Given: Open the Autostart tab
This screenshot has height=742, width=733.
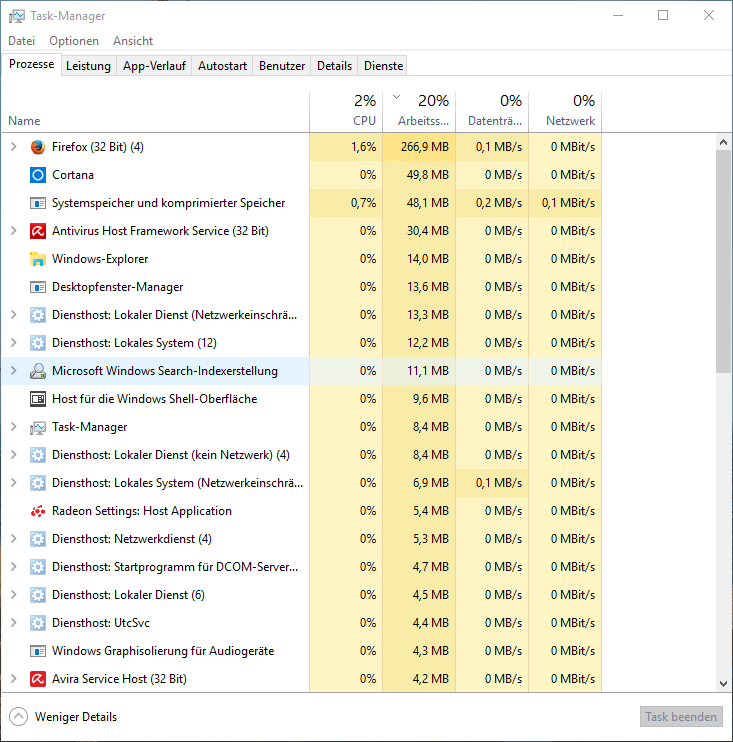Looking at the screenshot, I should [222, 66].
